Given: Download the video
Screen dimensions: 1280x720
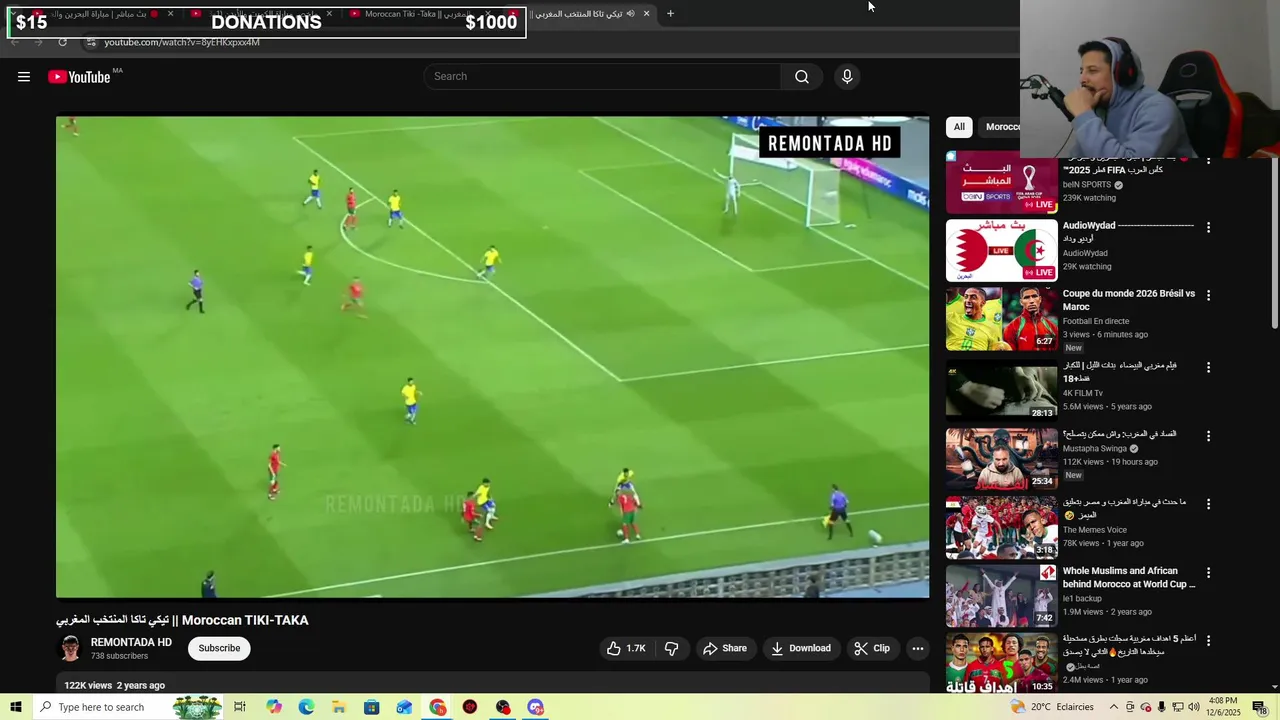Looking at the screenshot, I should click(801, 648).
